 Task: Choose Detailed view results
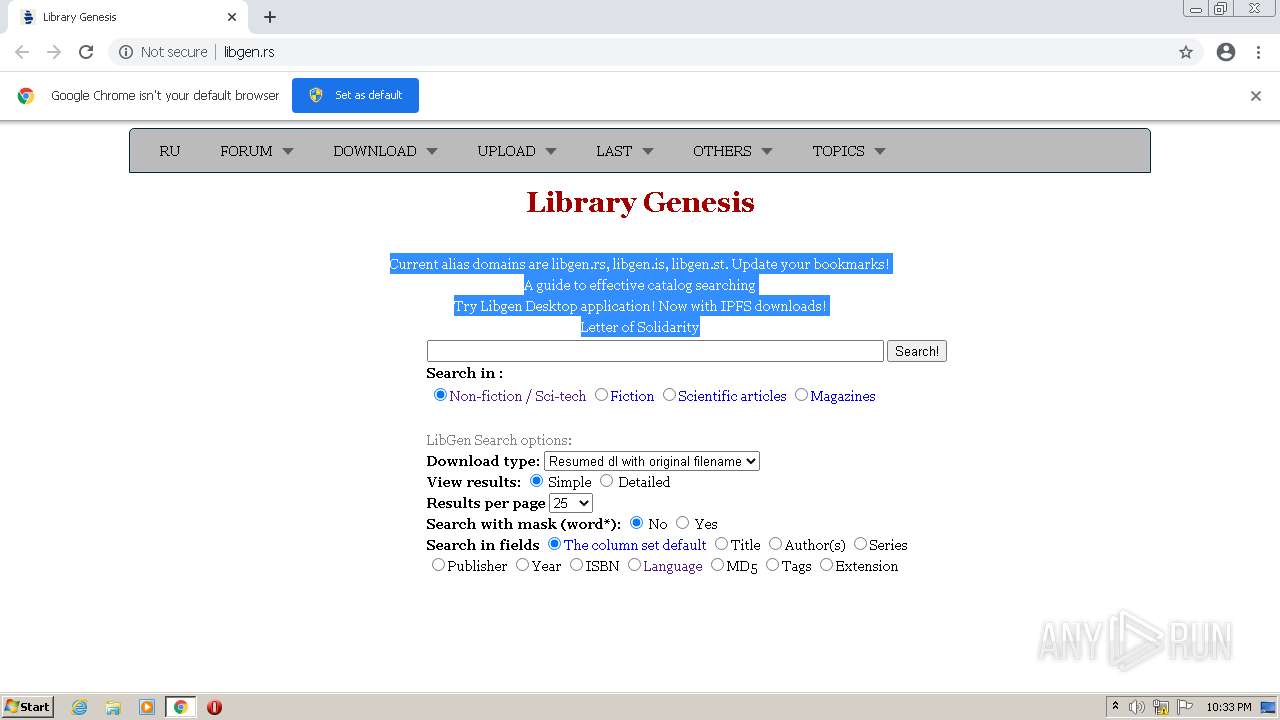click(x=606, y=481)
